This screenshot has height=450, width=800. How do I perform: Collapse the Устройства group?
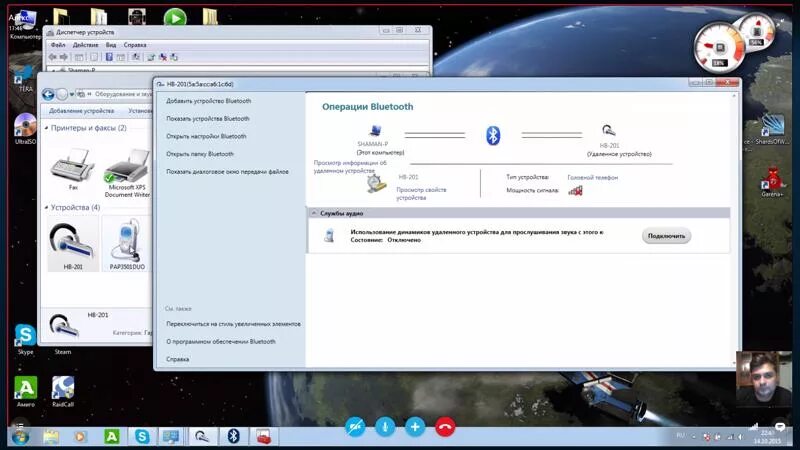[x=46, y=208]
